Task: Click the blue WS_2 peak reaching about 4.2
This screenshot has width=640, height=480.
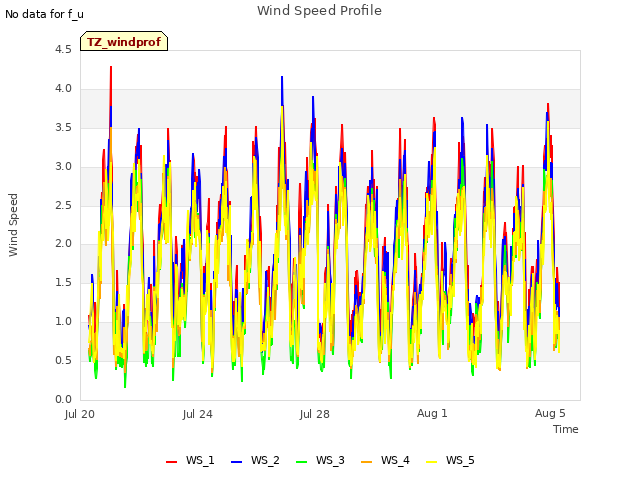Action: 282,78
